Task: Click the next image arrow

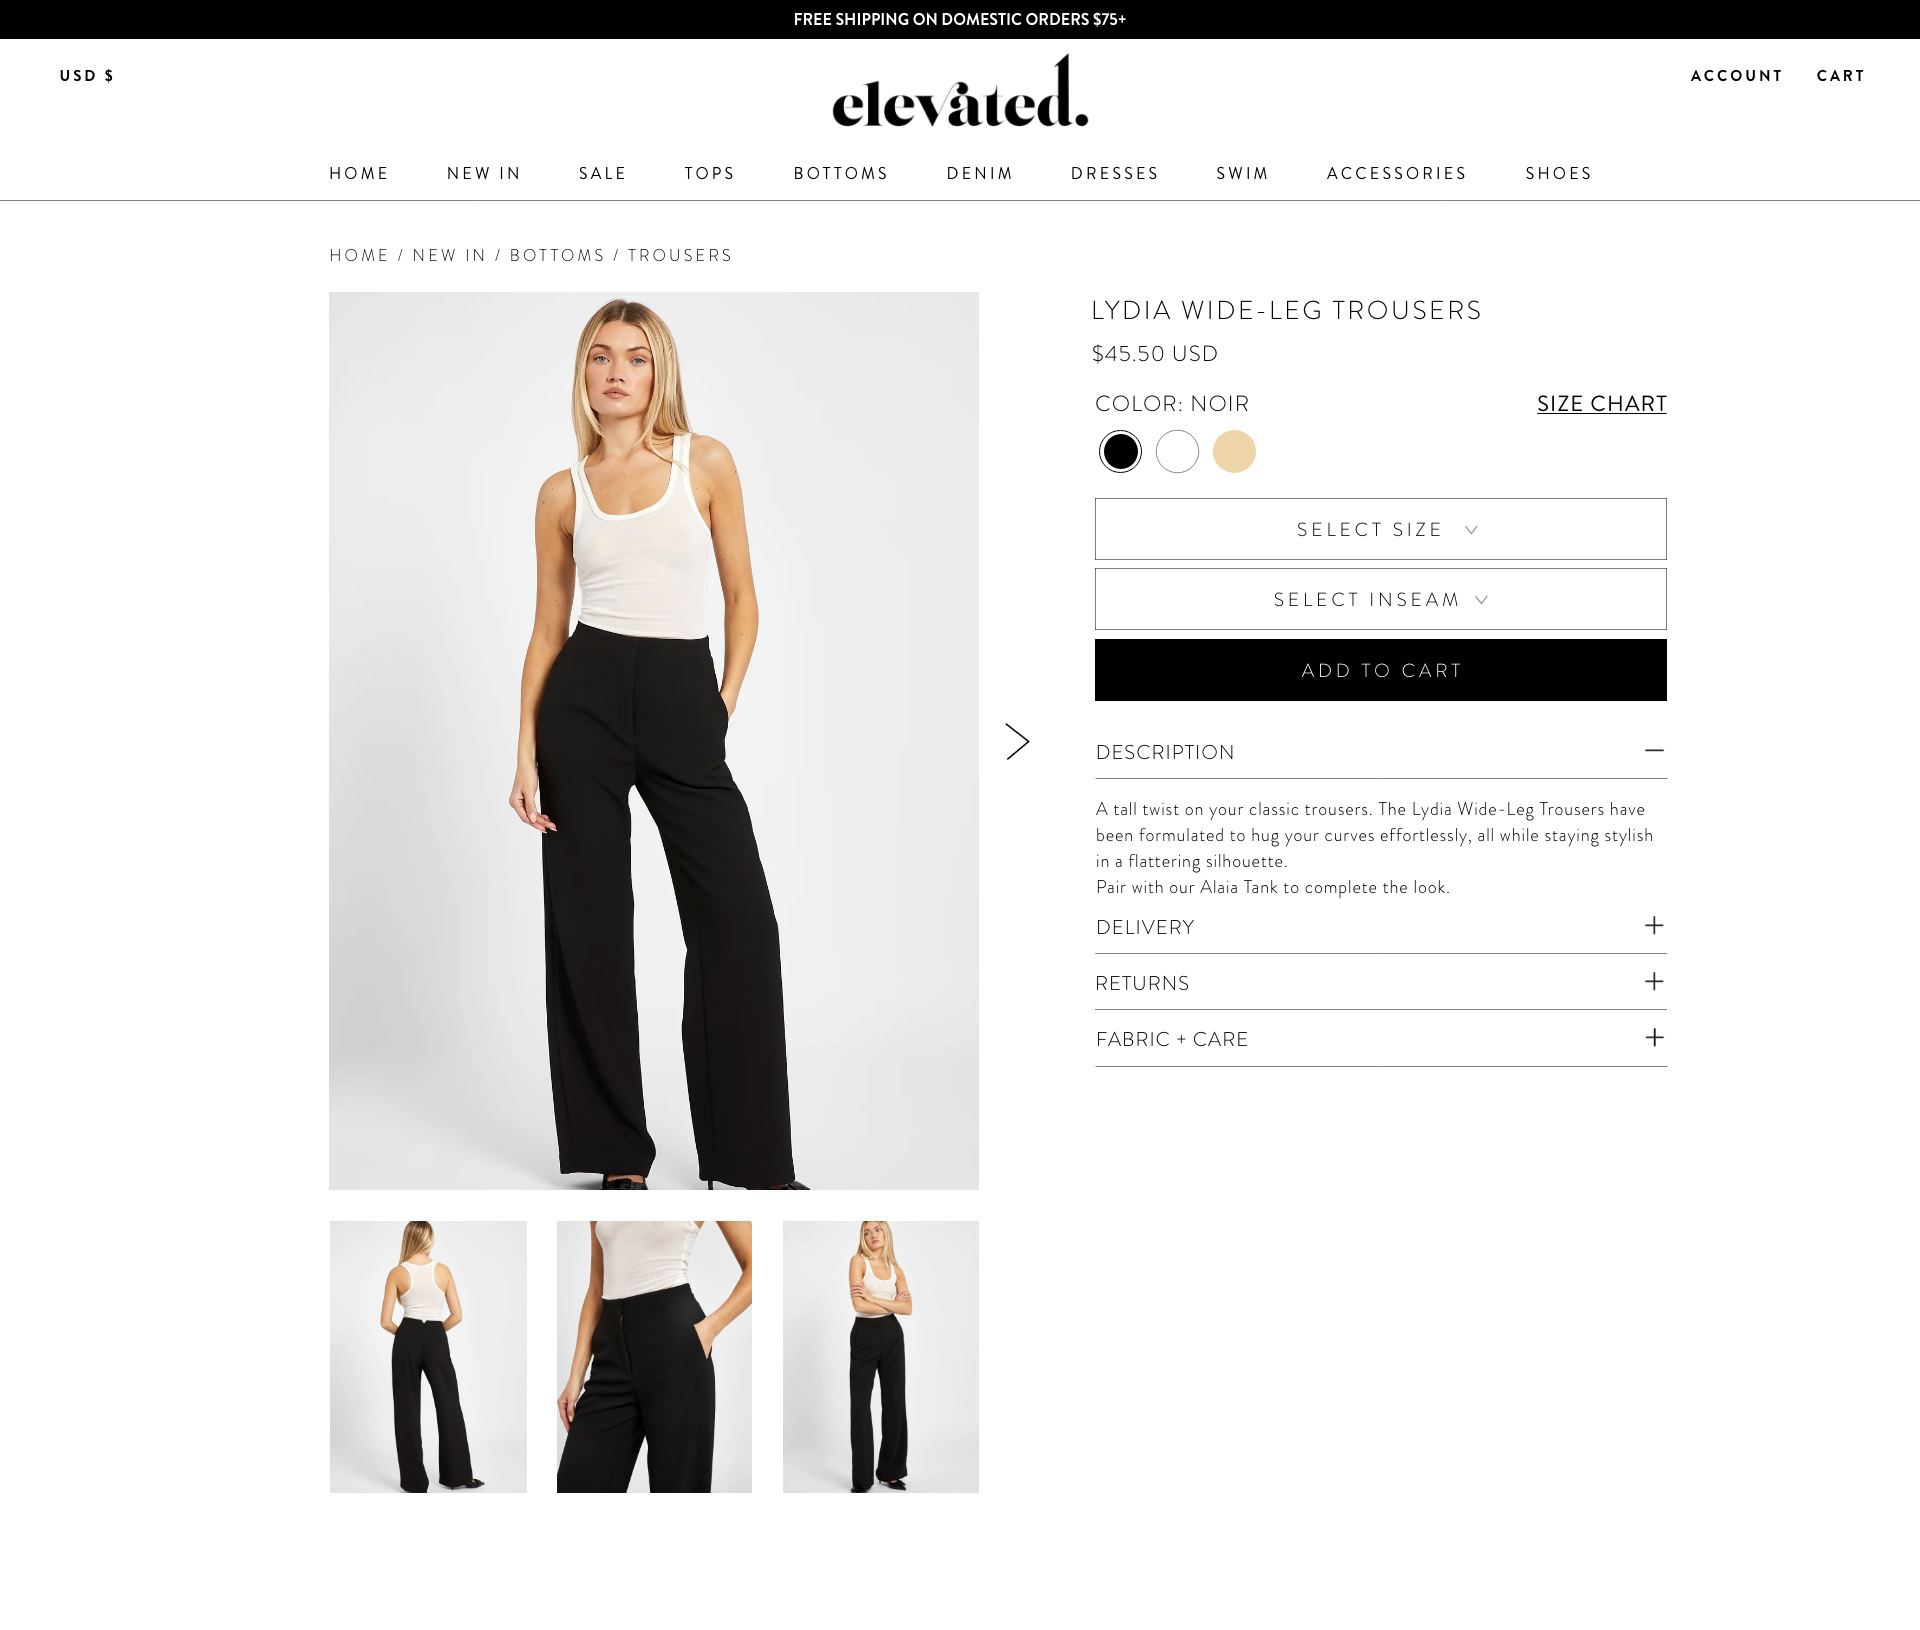Action: click(x=1017, y=741)
